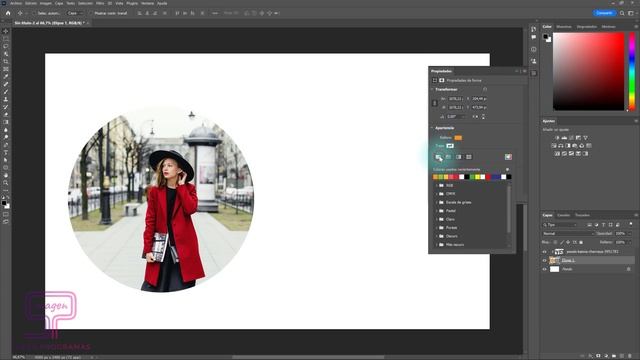Expand the Escala de grises swatch folder

point(436,202)
